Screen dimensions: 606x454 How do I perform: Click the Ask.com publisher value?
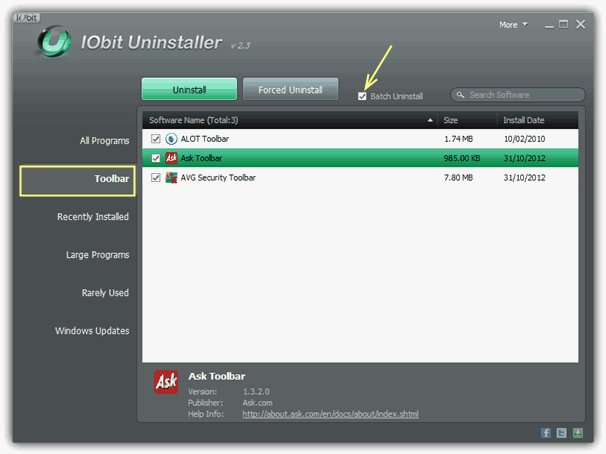pyautogui.click(x=257, y=403)
